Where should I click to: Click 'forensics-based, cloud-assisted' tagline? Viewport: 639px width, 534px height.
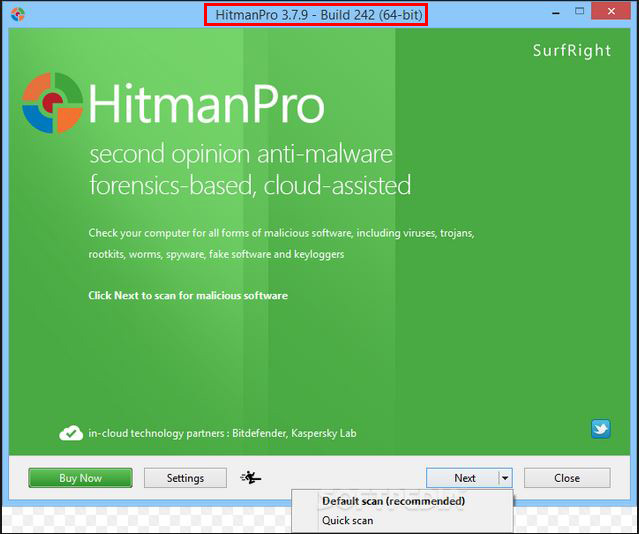(x=250, y=185)
